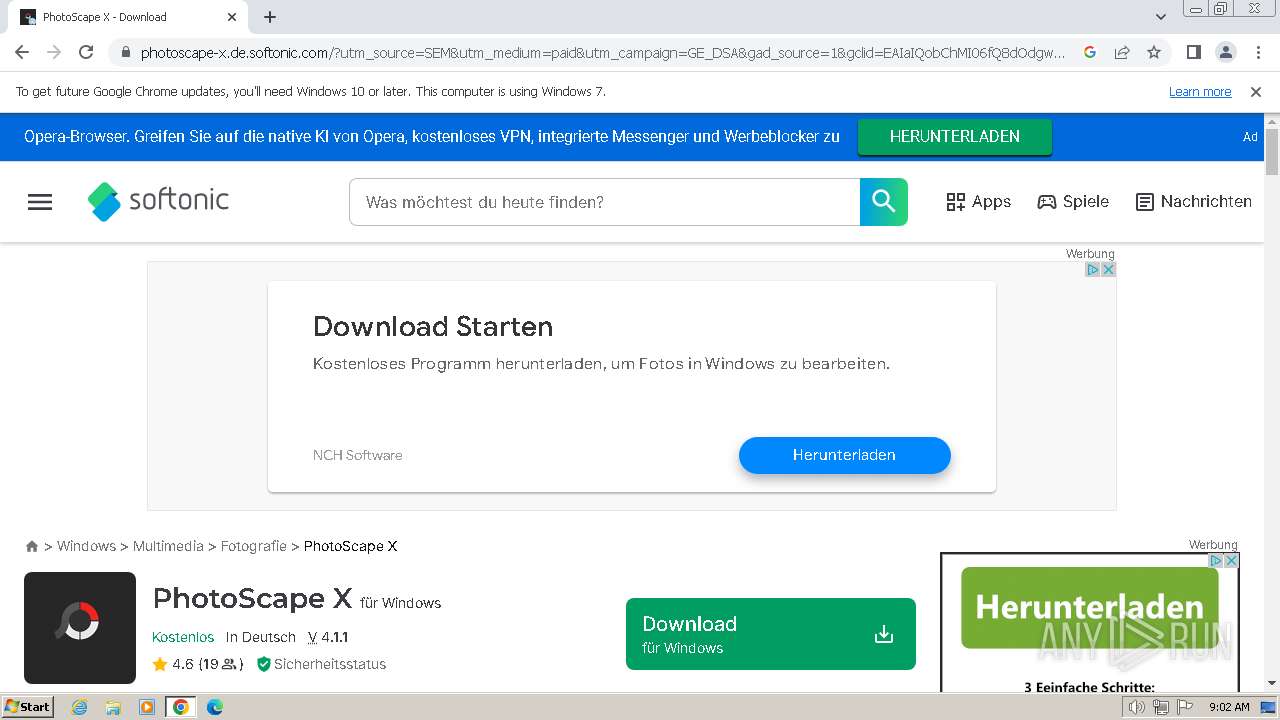Open the Multimedia breadcrumb link
The width and height of the screenshot is (1280, 720).
pos(168,546)
